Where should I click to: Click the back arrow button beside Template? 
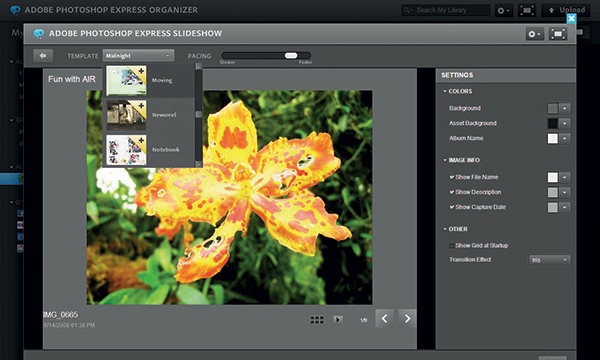[x=43, y=56]
